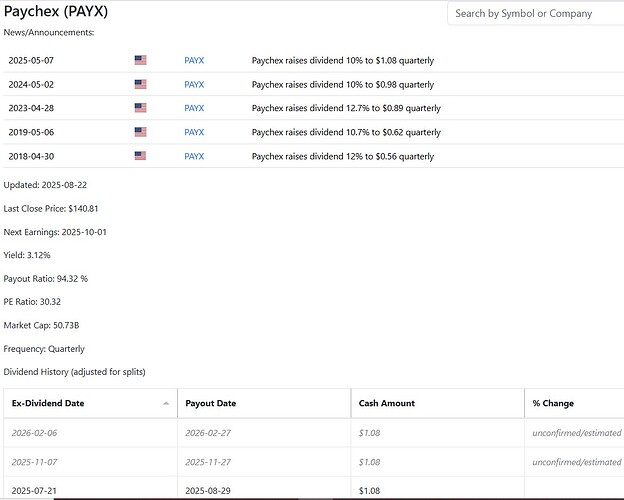Focus the Search by Symbol or Company field

[536, 14]
